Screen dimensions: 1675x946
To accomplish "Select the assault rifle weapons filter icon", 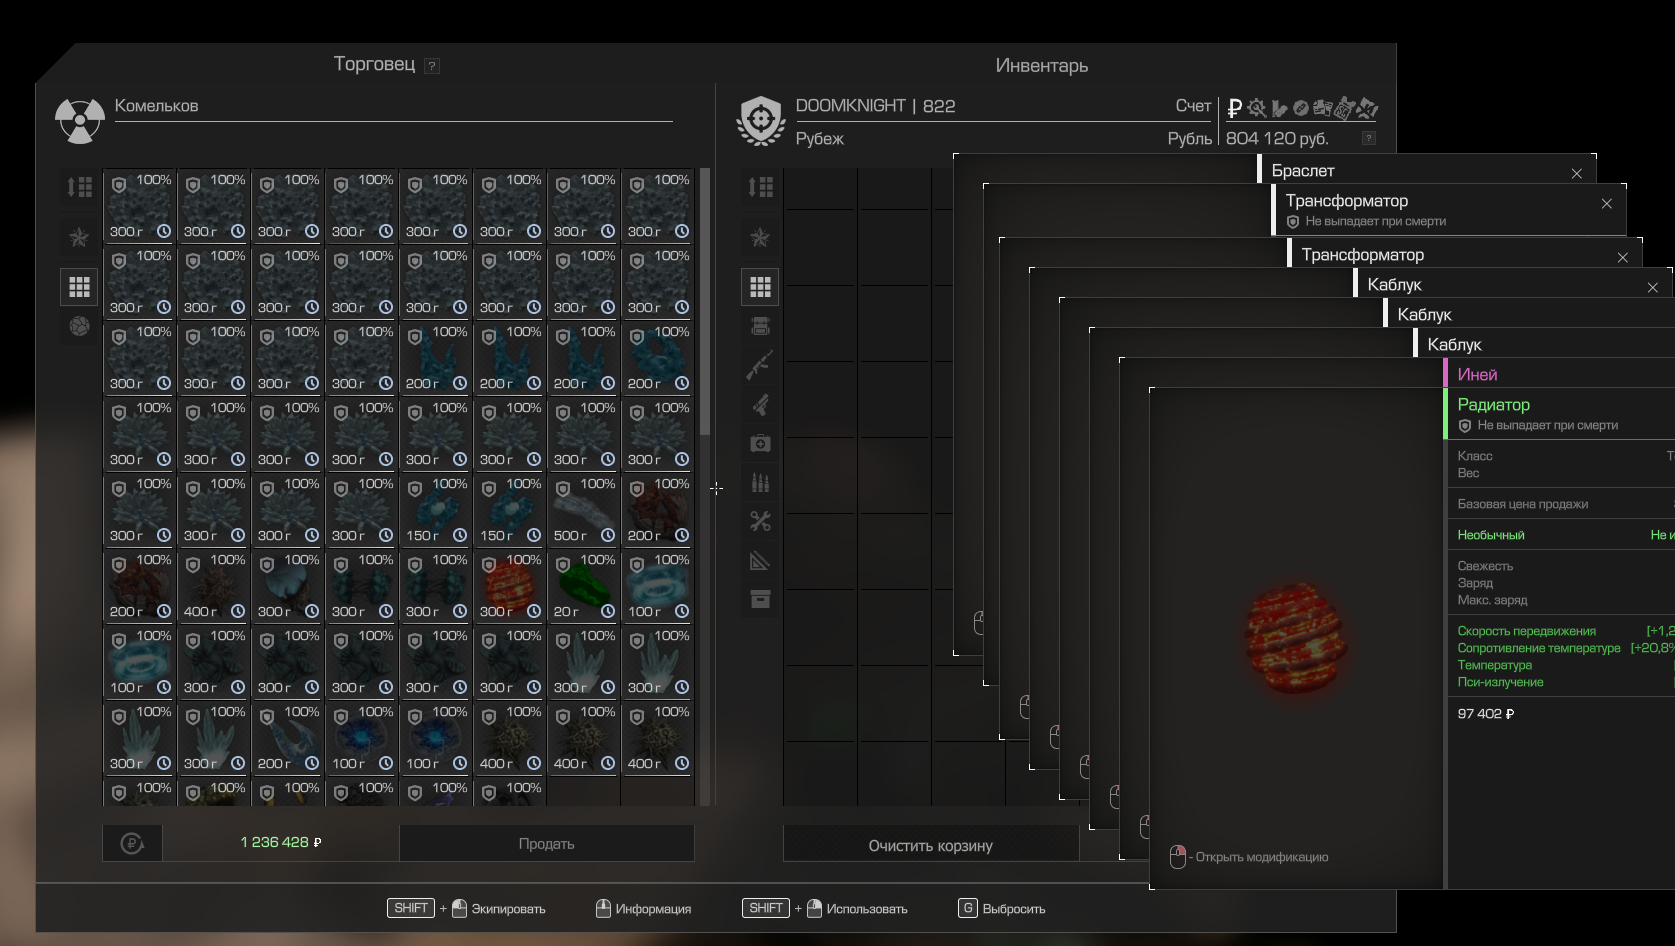I will 760,366.
